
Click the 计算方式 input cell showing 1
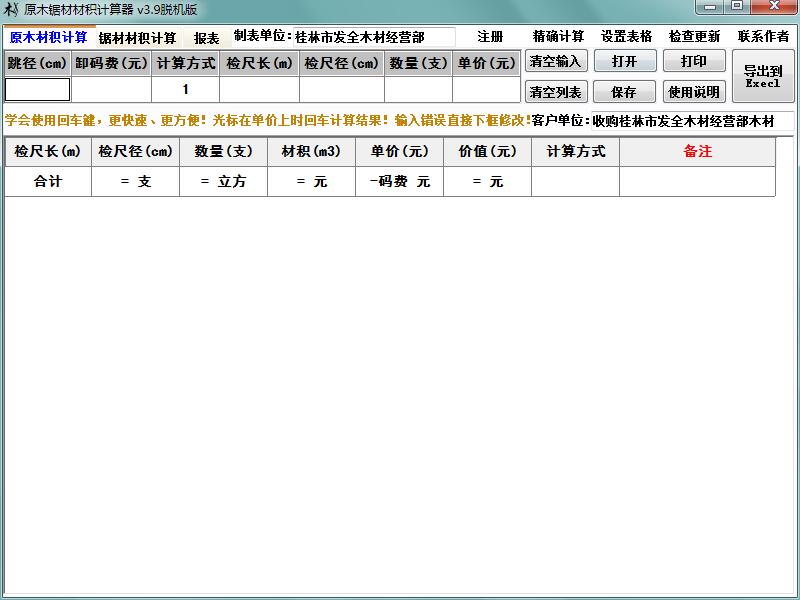pyautogui.click(x=186, y=89)
